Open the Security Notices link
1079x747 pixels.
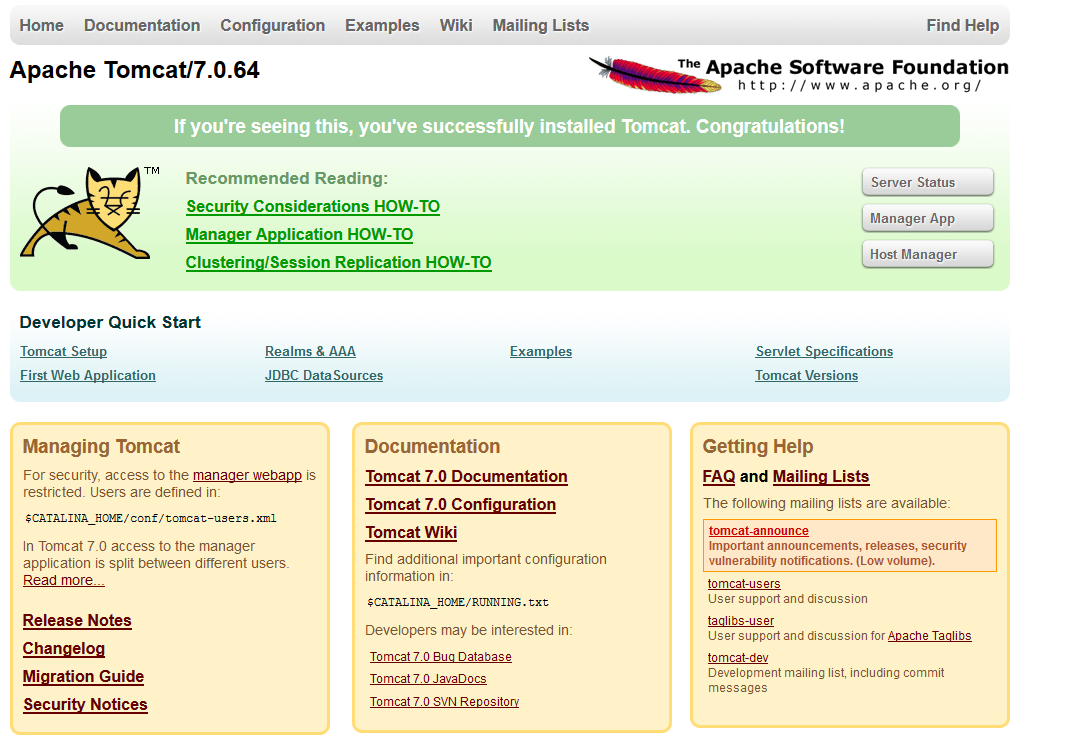click(85, 705)
